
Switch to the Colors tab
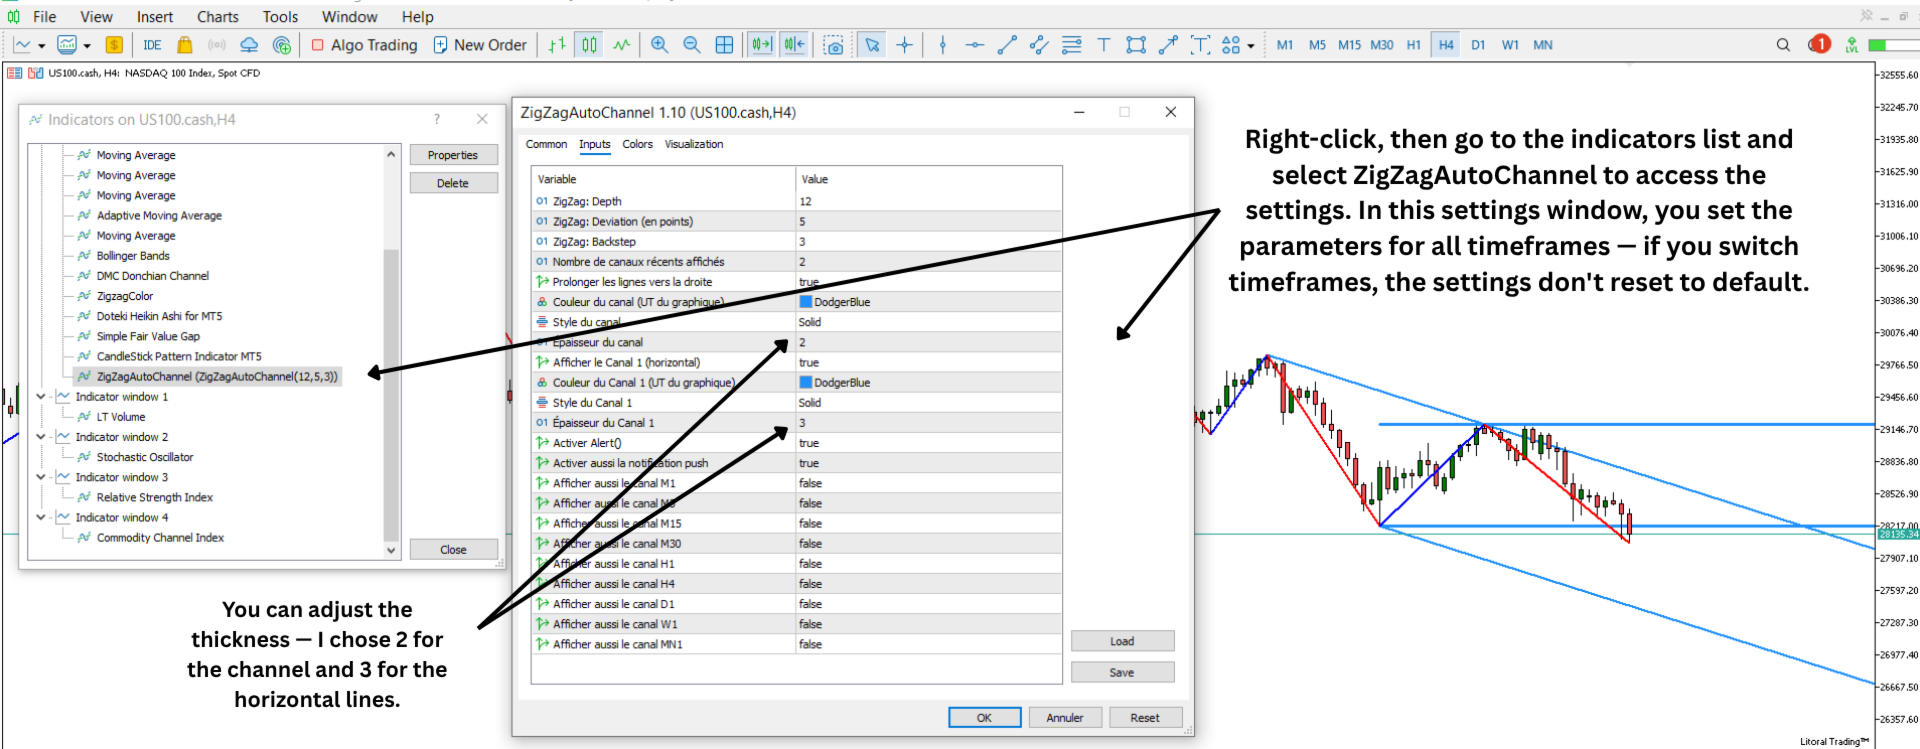pos(637,144)
